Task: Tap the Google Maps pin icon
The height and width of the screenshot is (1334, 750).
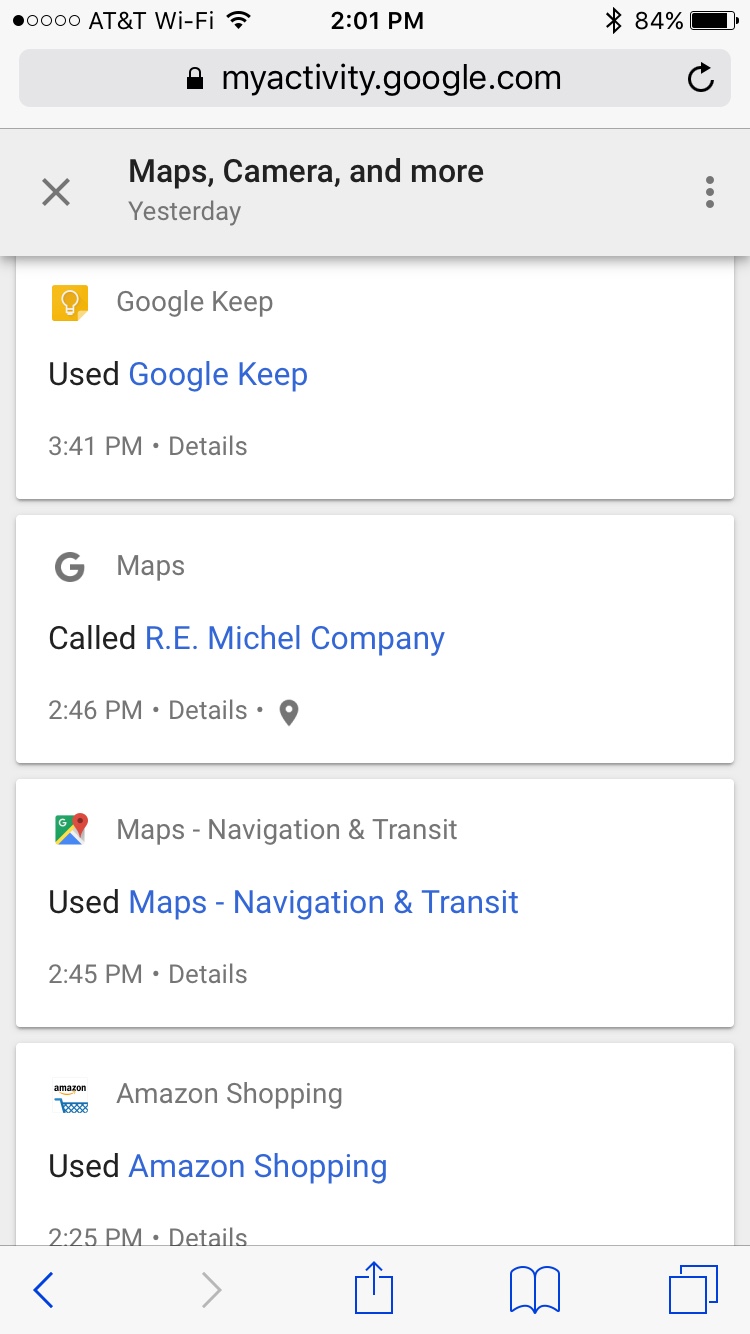Action: coord(70,830)
